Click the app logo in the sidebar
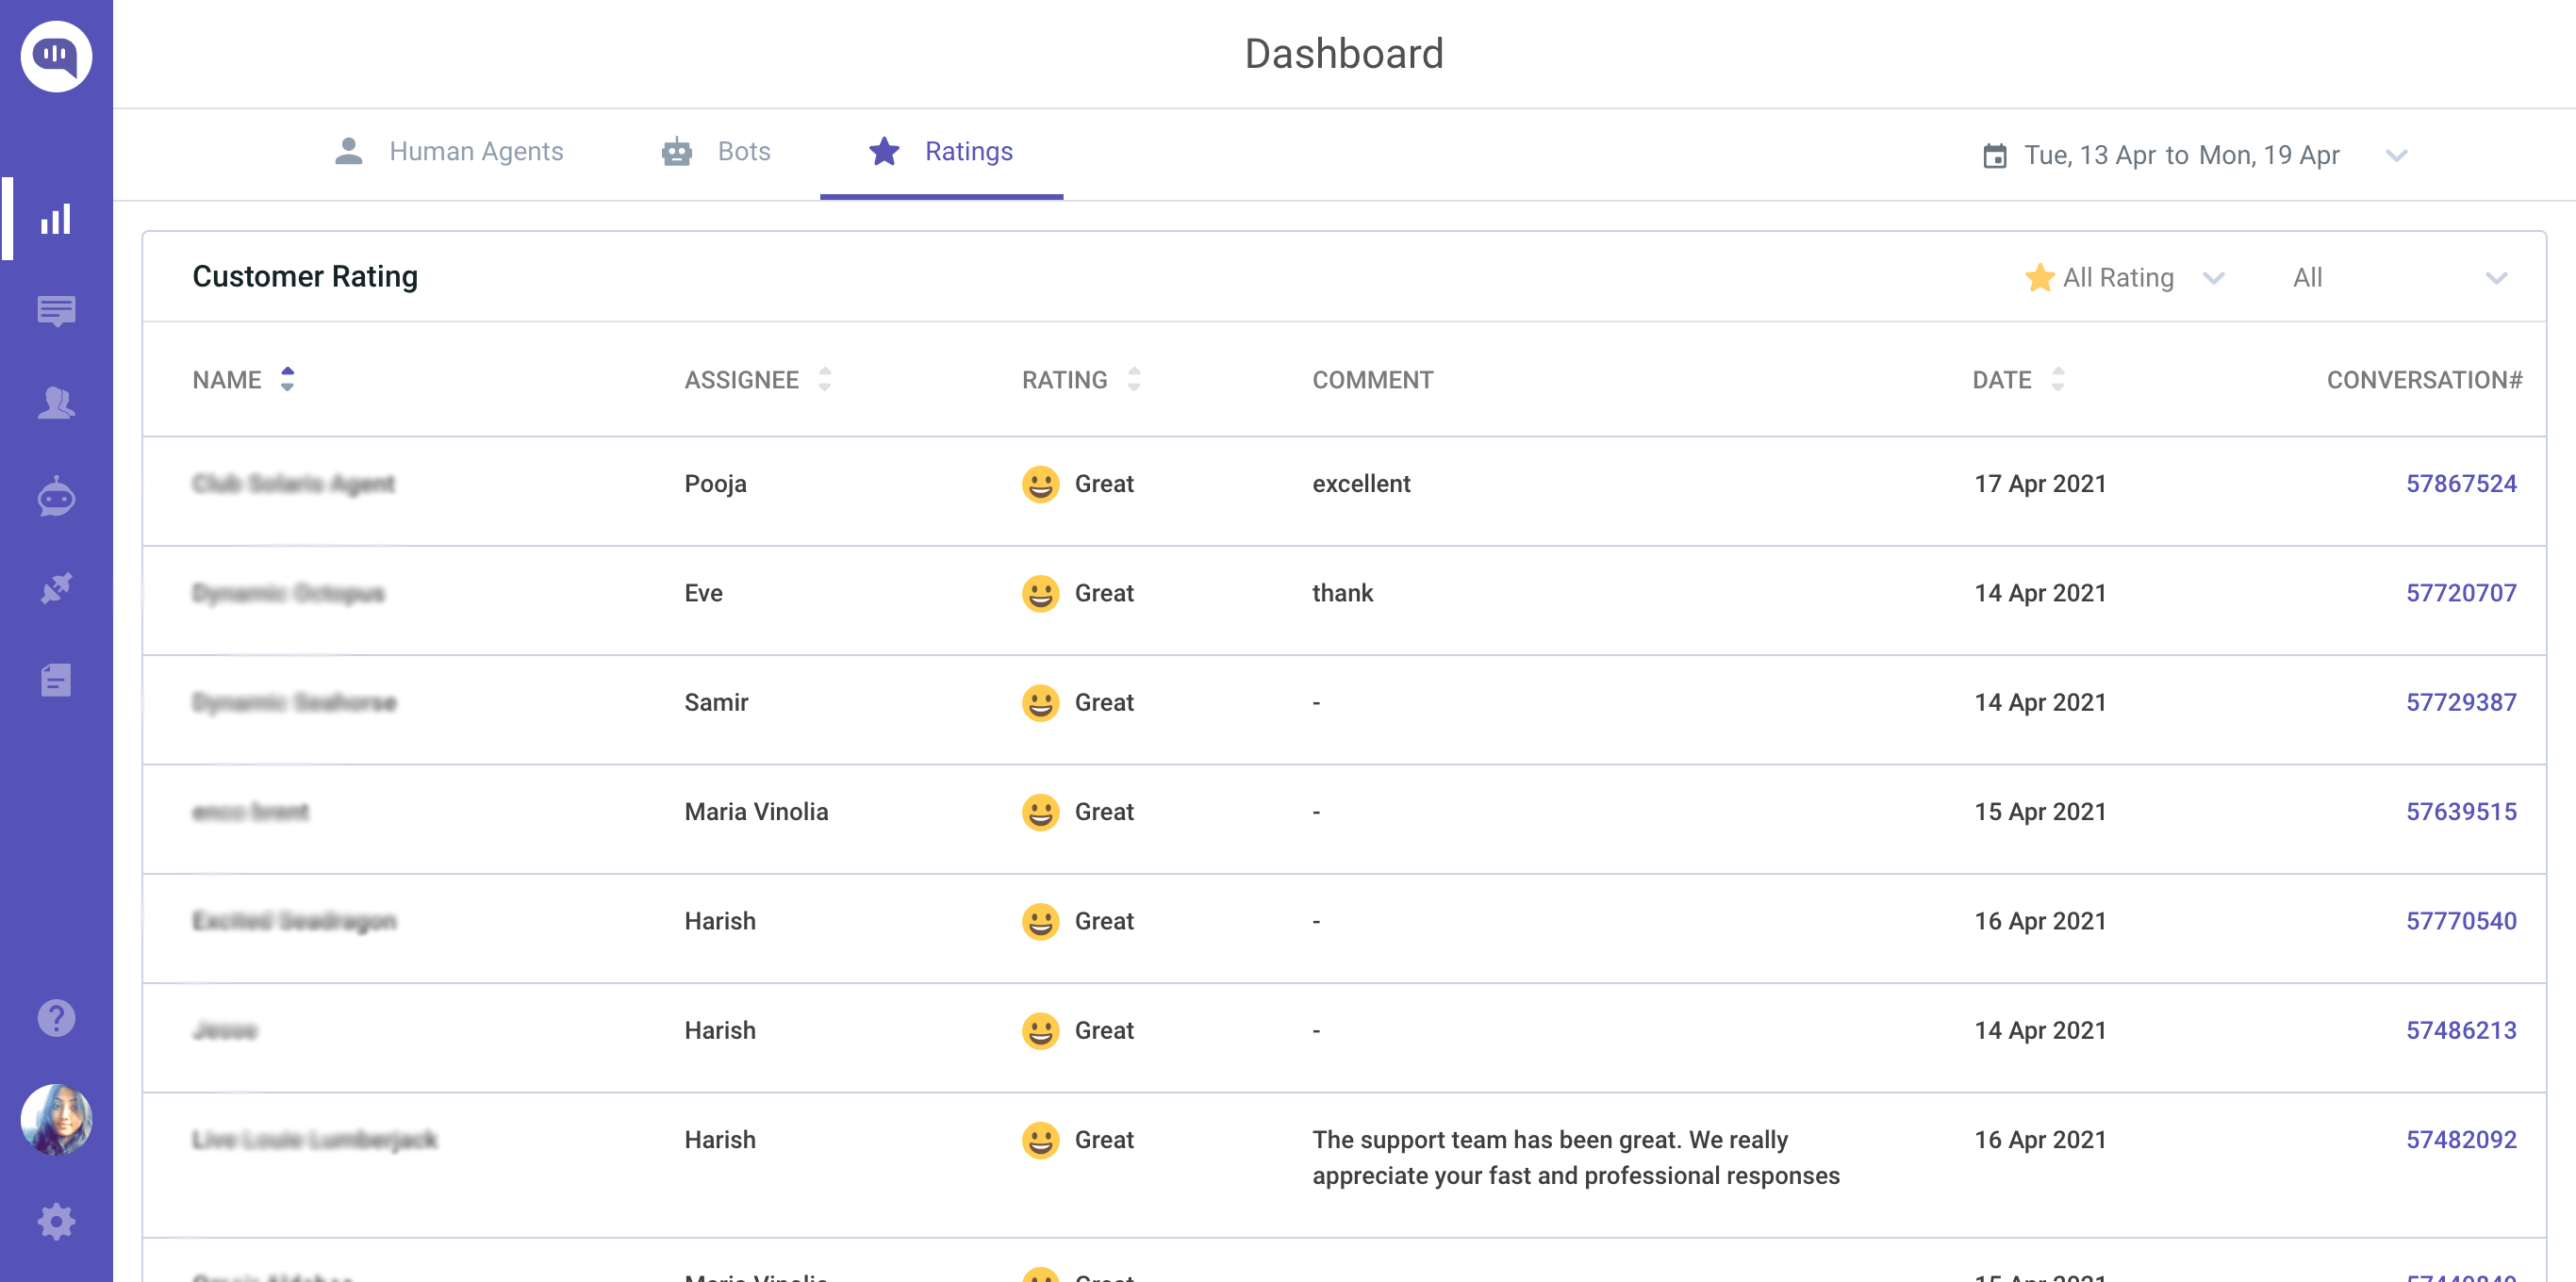Image resolution: width=2576 pixels, height=1282 pixels. 56,56
